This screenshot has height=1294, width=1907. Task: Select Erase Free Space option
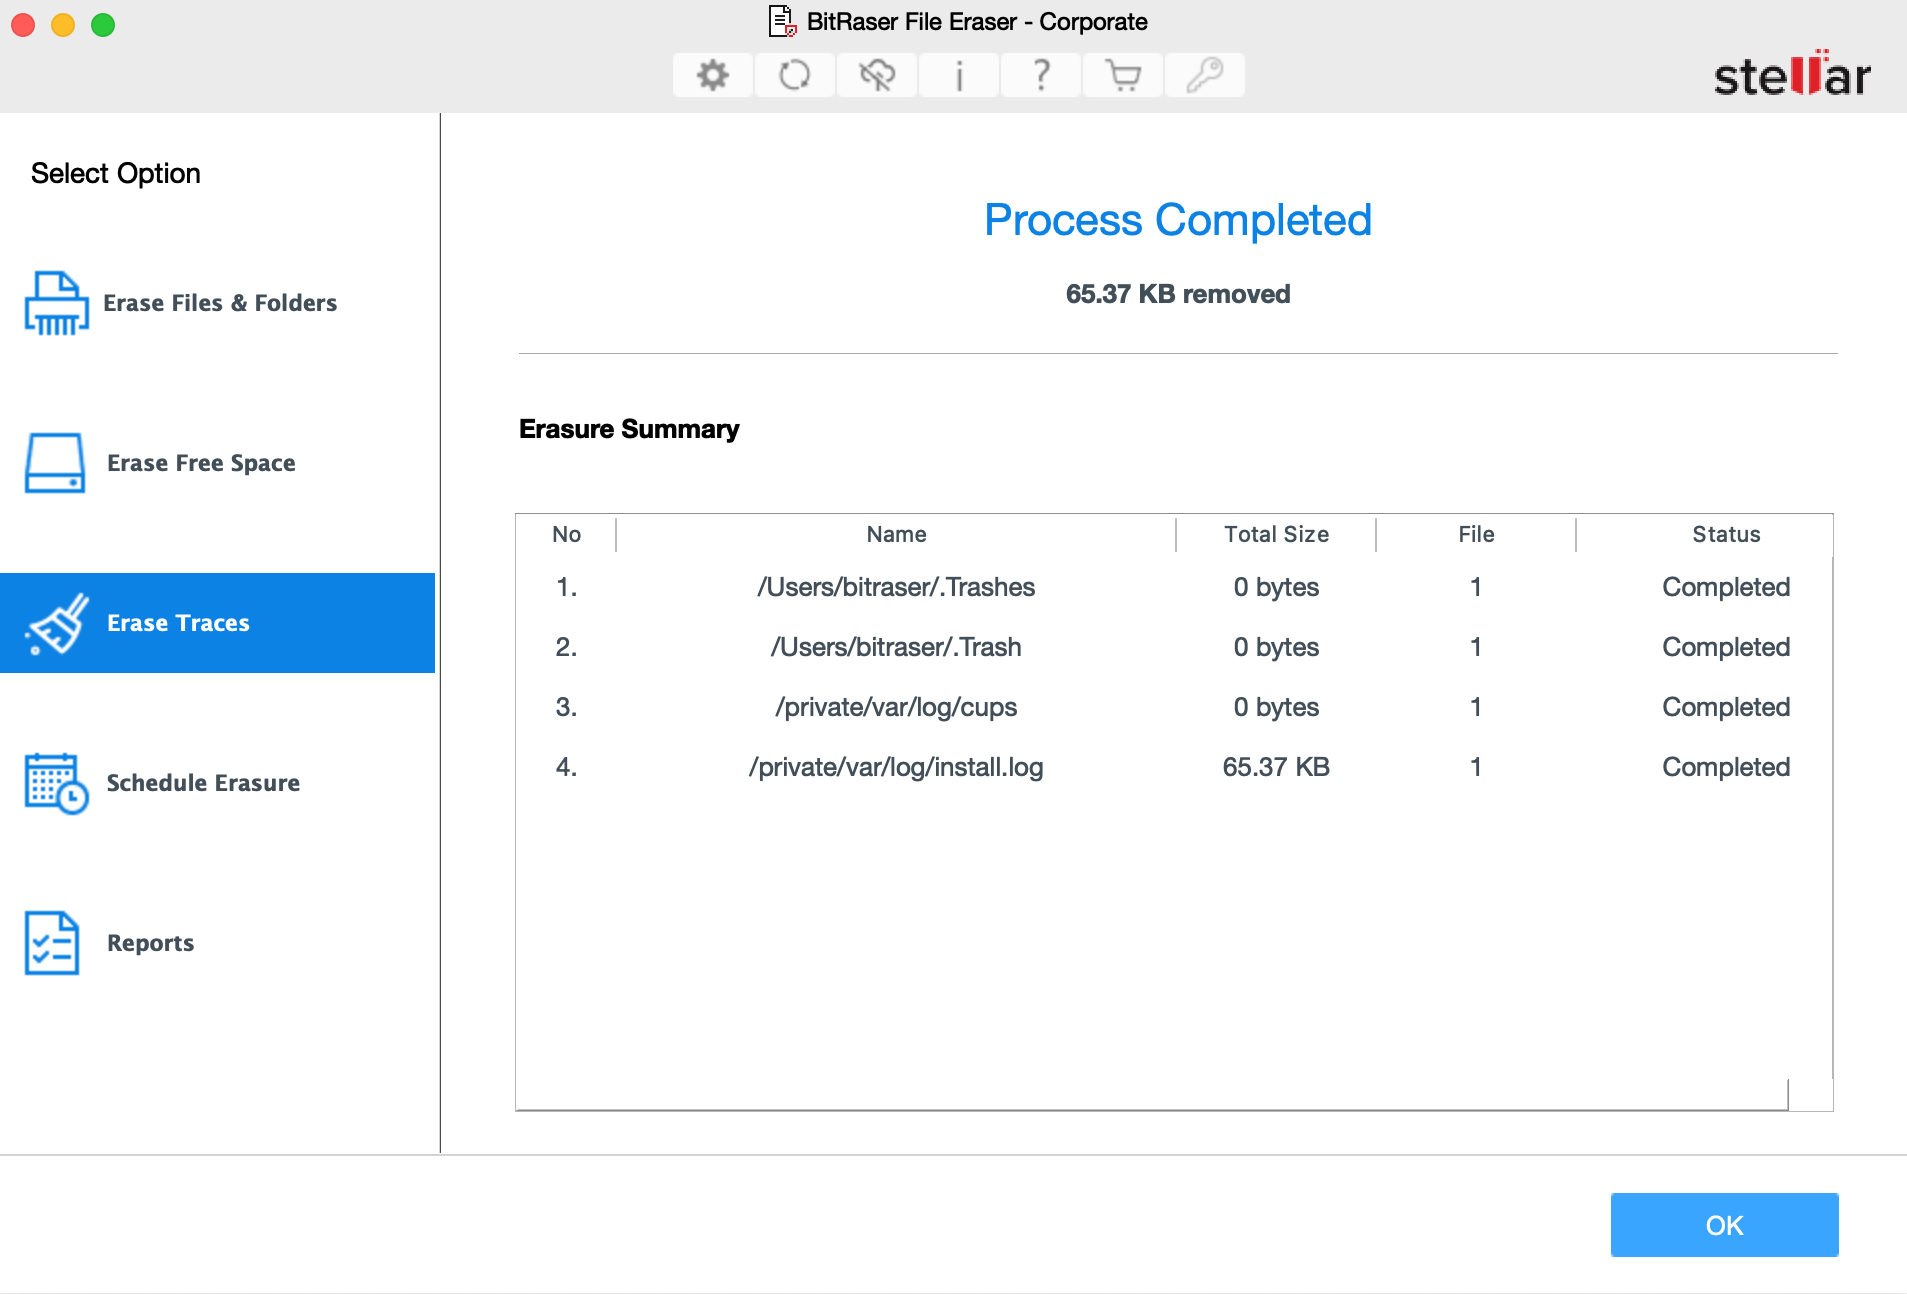tap(218, 463)
